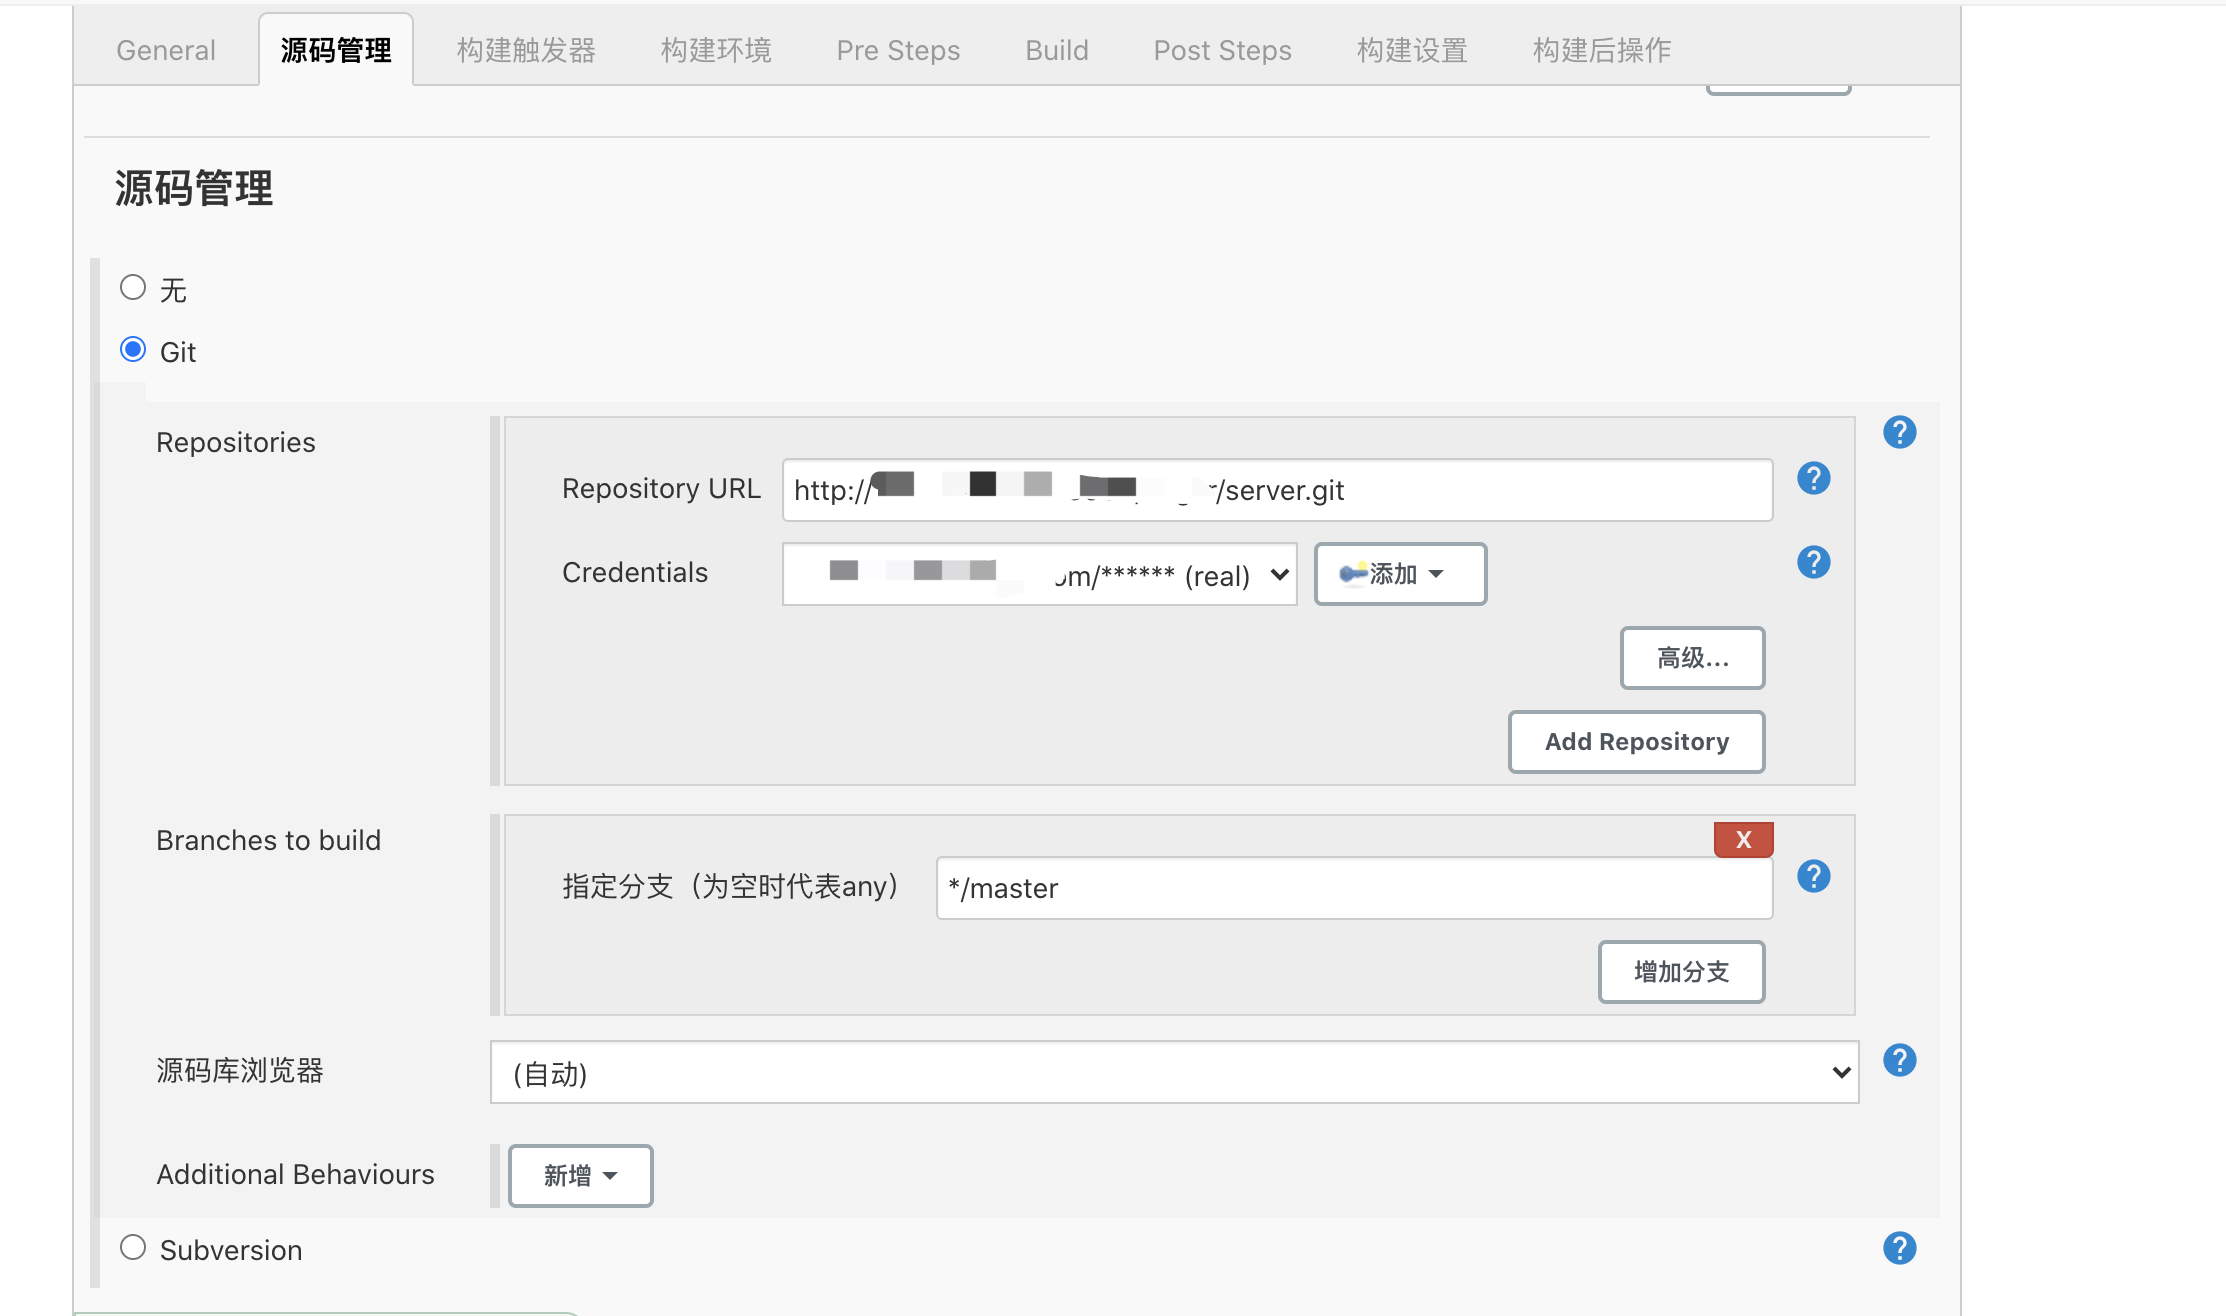Select the Git radio button
This screenshot has height=1316, width=2226.
133,350
